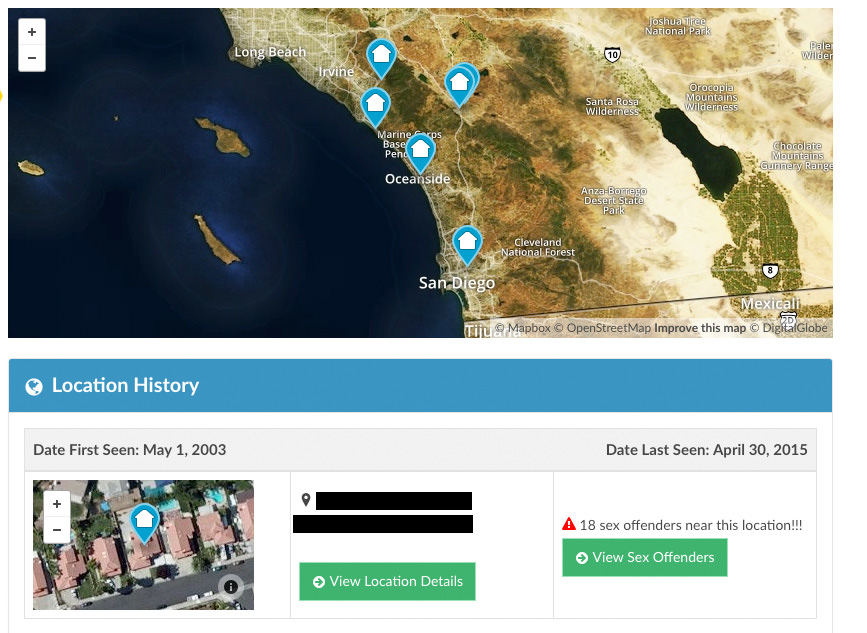Image resolution: width=867 pixels, height=633 pixels.
Task: Zoom in on the location history mini map
Action: 57,504
